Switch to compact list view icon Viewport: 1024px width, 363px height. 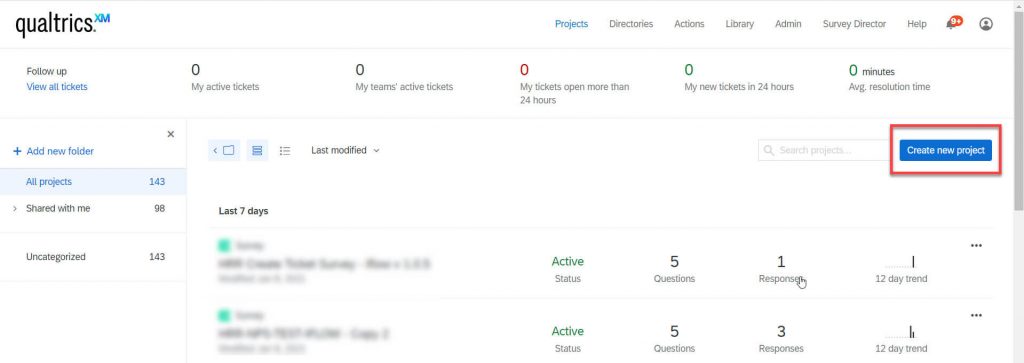[x=285, y=150]
